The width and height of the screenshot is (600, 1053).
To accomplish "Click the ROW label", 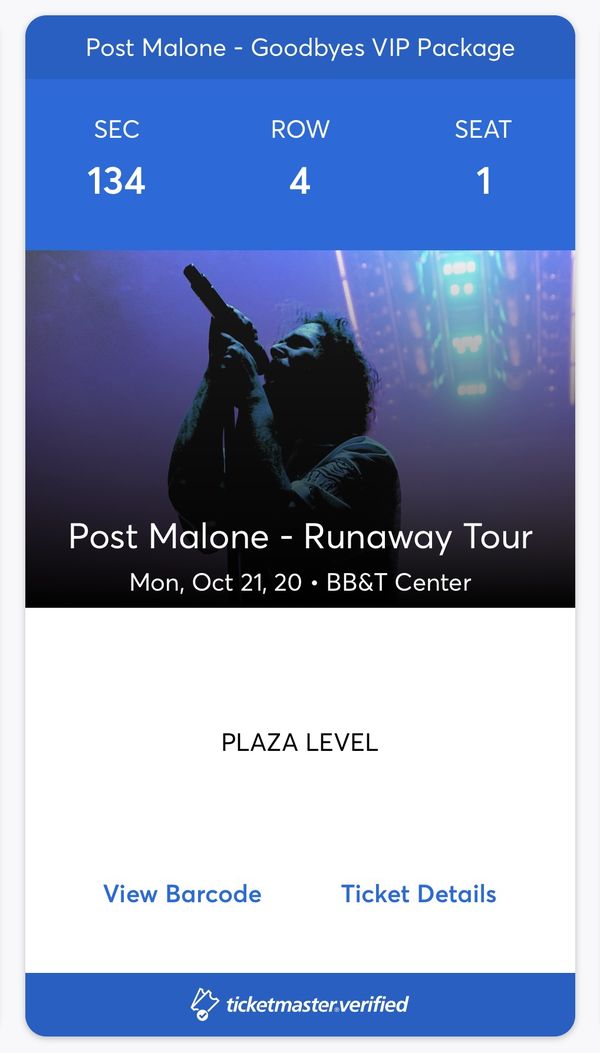I will (300, 129).
